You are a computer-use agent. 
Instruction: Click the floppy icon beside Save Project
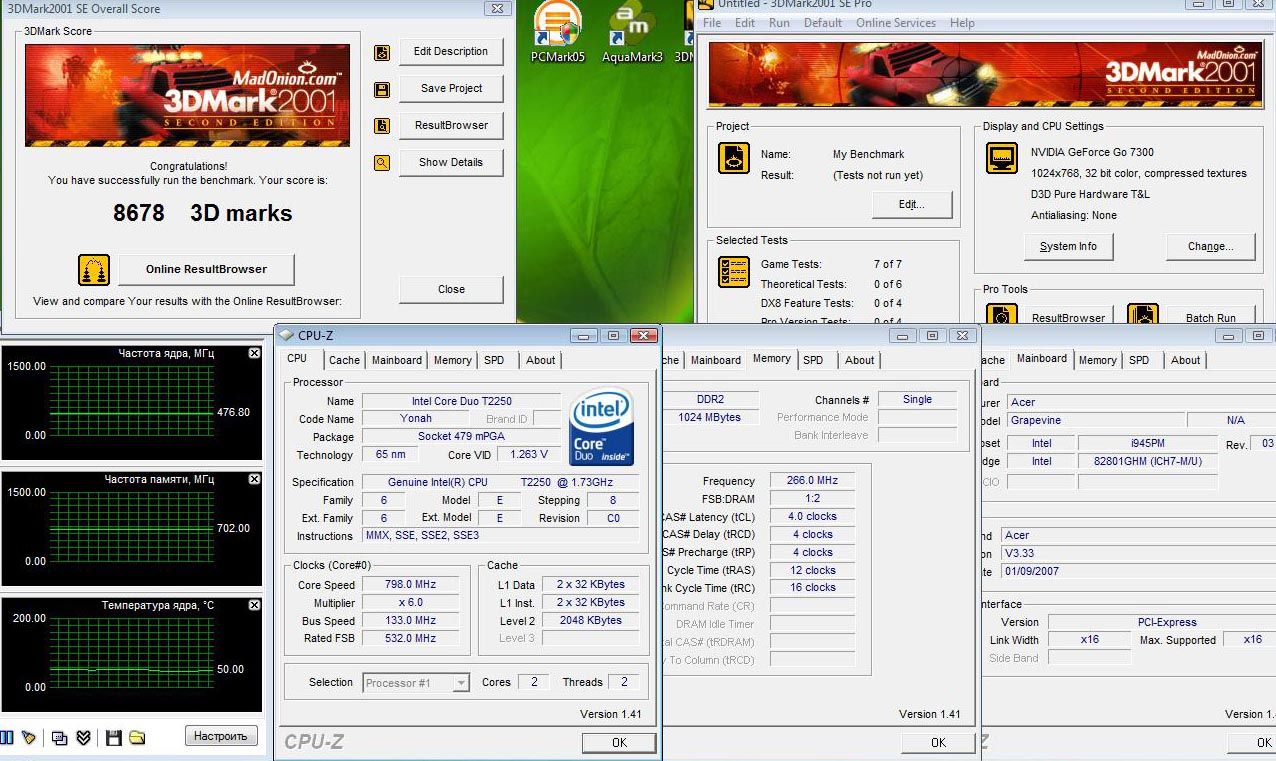coord(381,90)
